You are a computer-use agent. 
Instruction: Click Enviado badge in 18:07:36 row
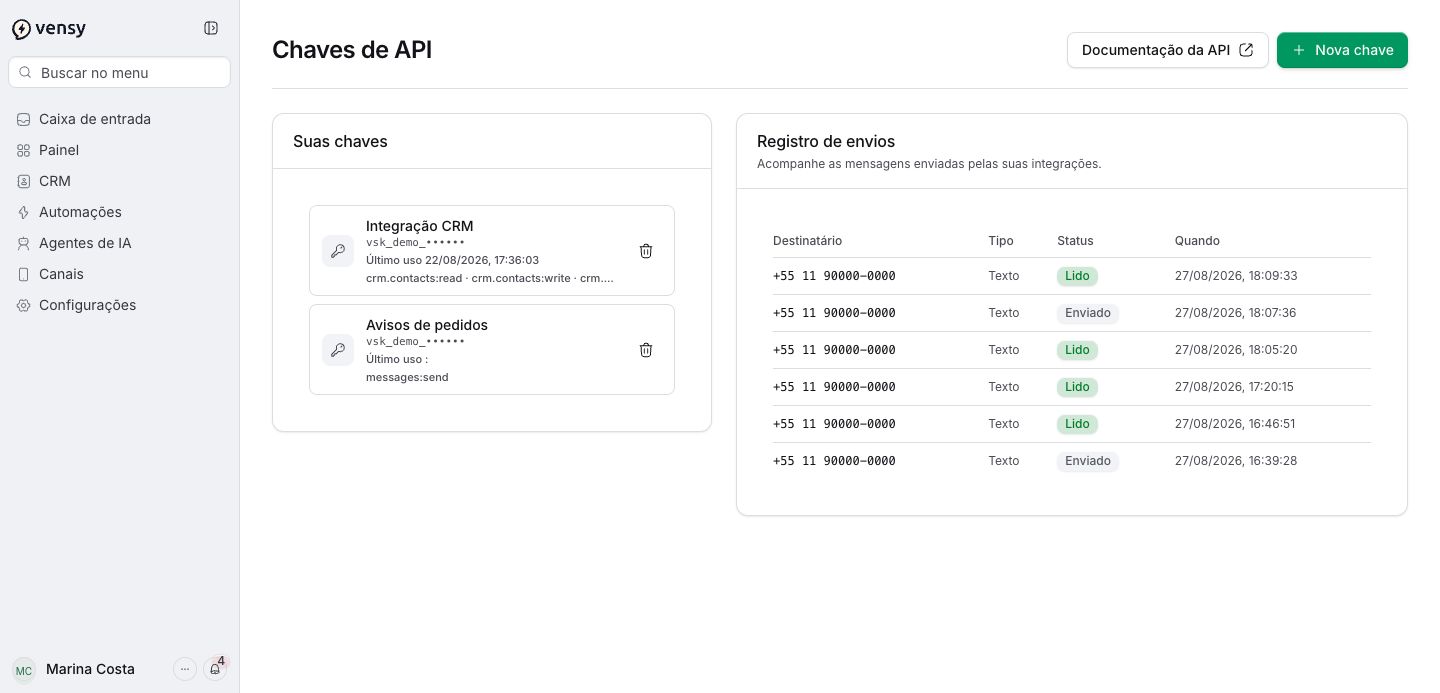1088,313
